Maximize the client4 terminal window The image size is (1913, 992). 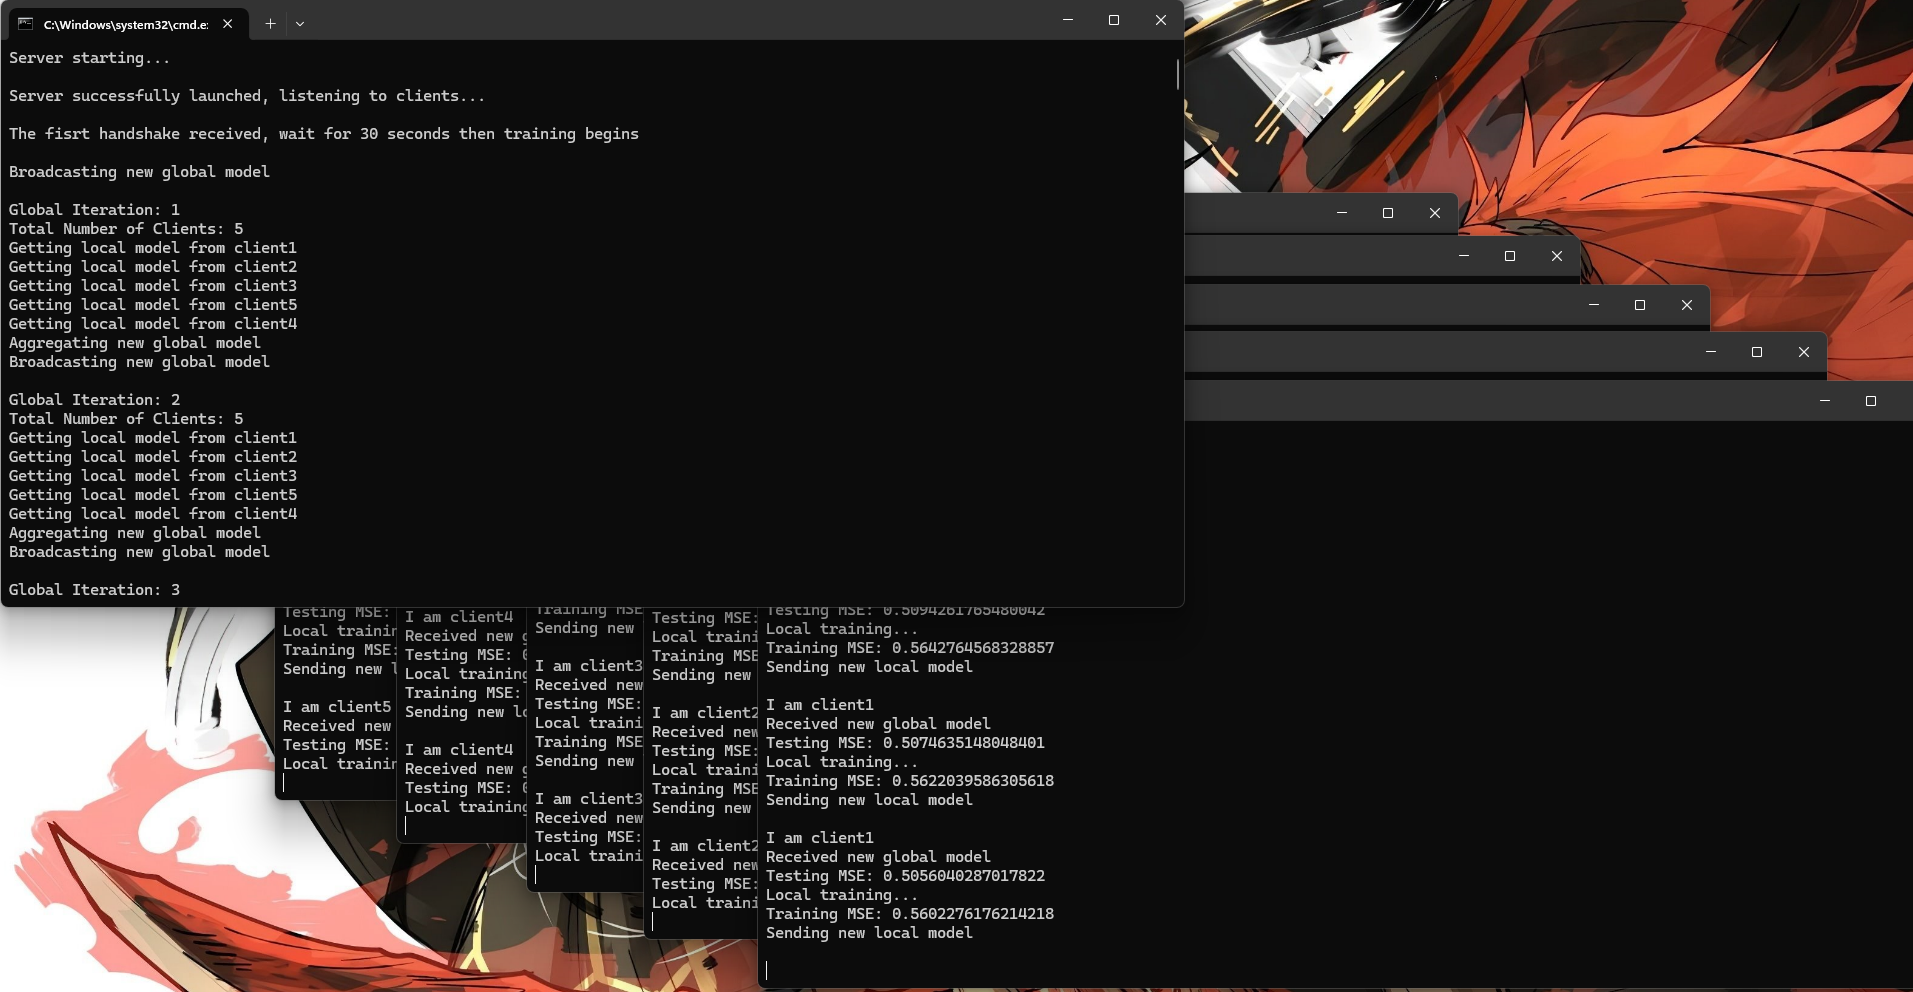pyautogui.click(x=1510, y=256)
